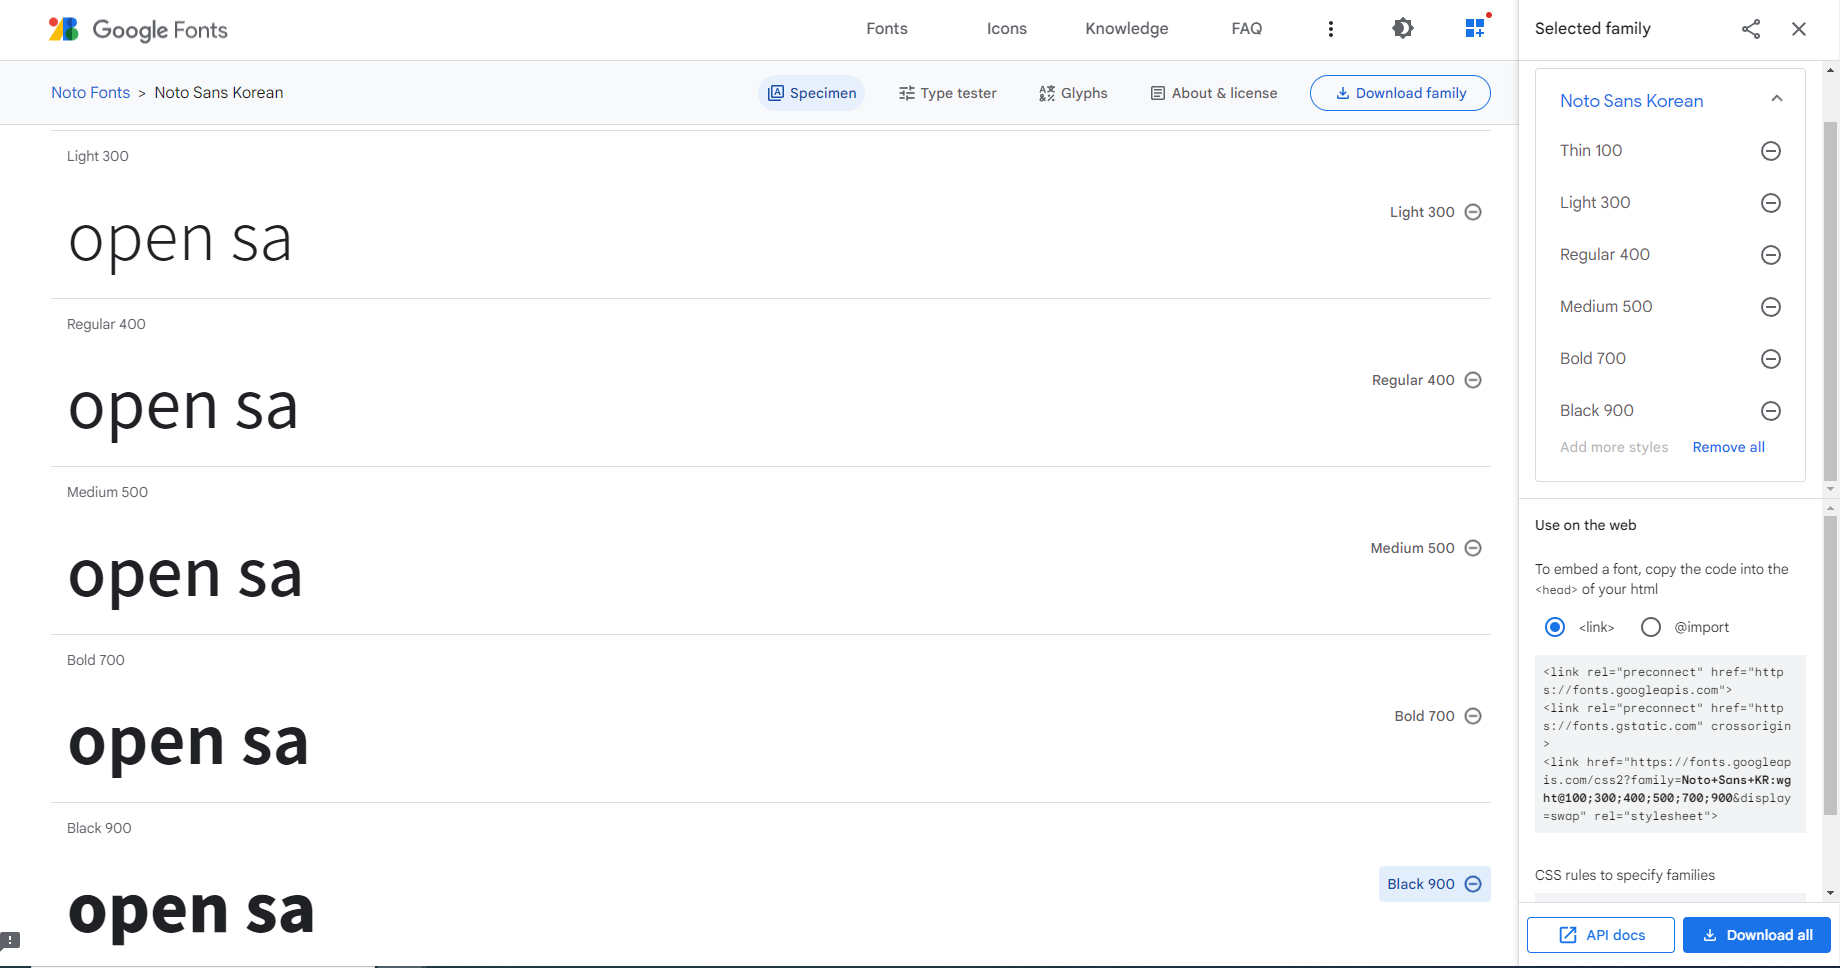The height and width of the screenshot is (968, 1840).
Task: Click 'CSS rules to specify families' text
Action: (x=1625, y=875)
